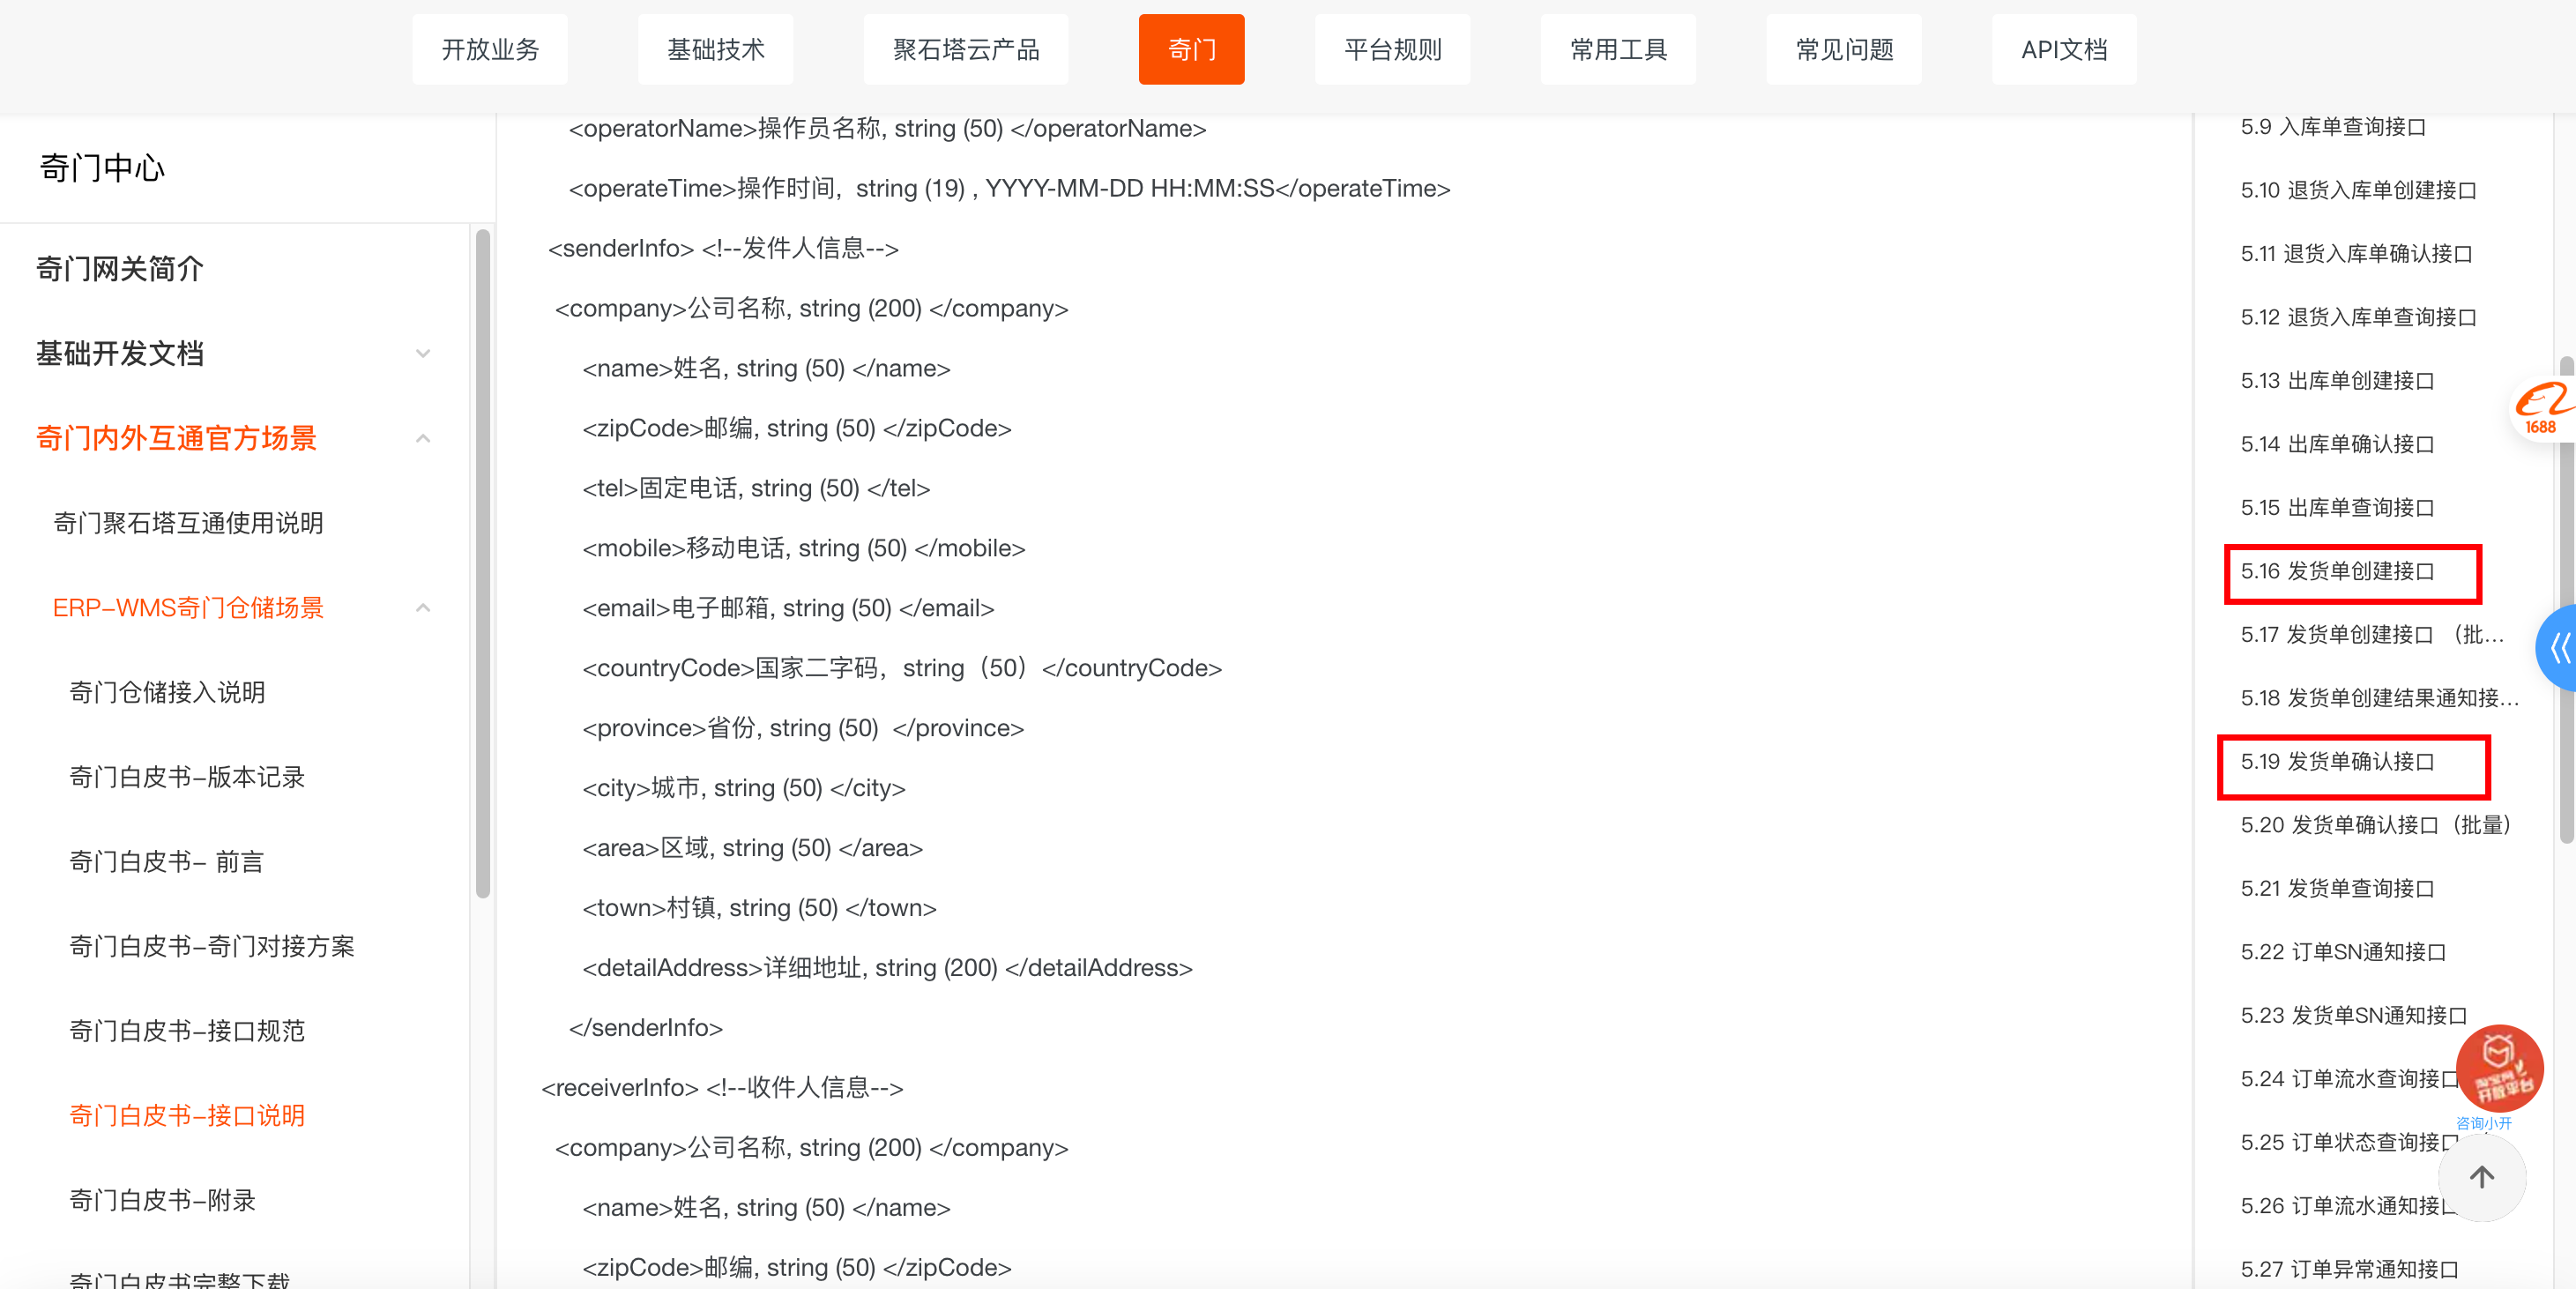Viewport: 2576px width, 1289px height.
Task: Open the 聚石塔云产品 tab
Action: point(966,50)
